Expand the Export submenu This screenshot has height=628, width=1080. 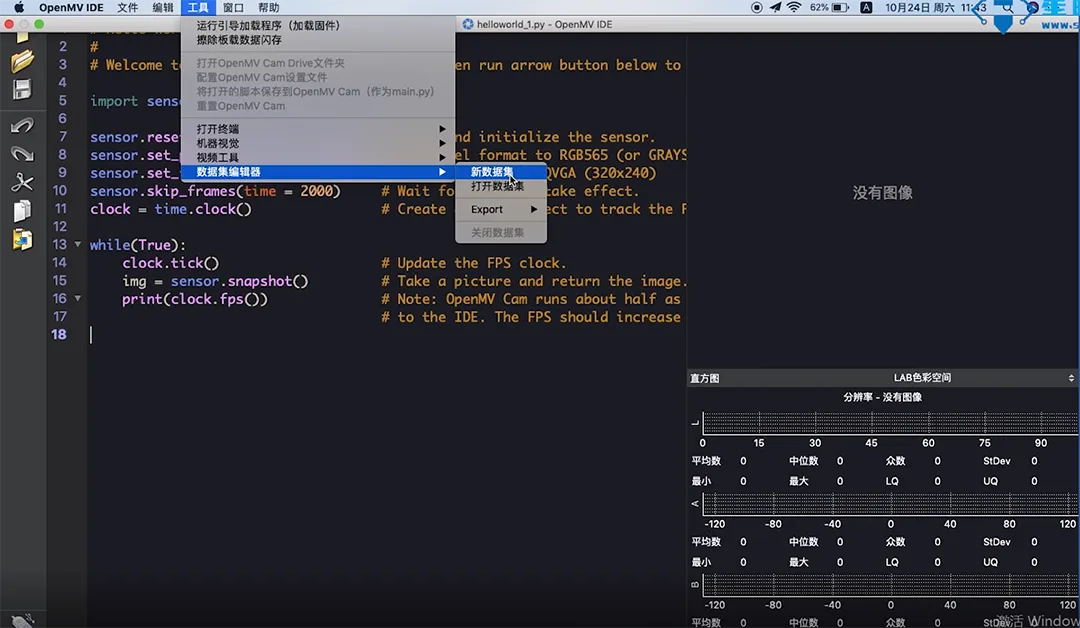501,209
